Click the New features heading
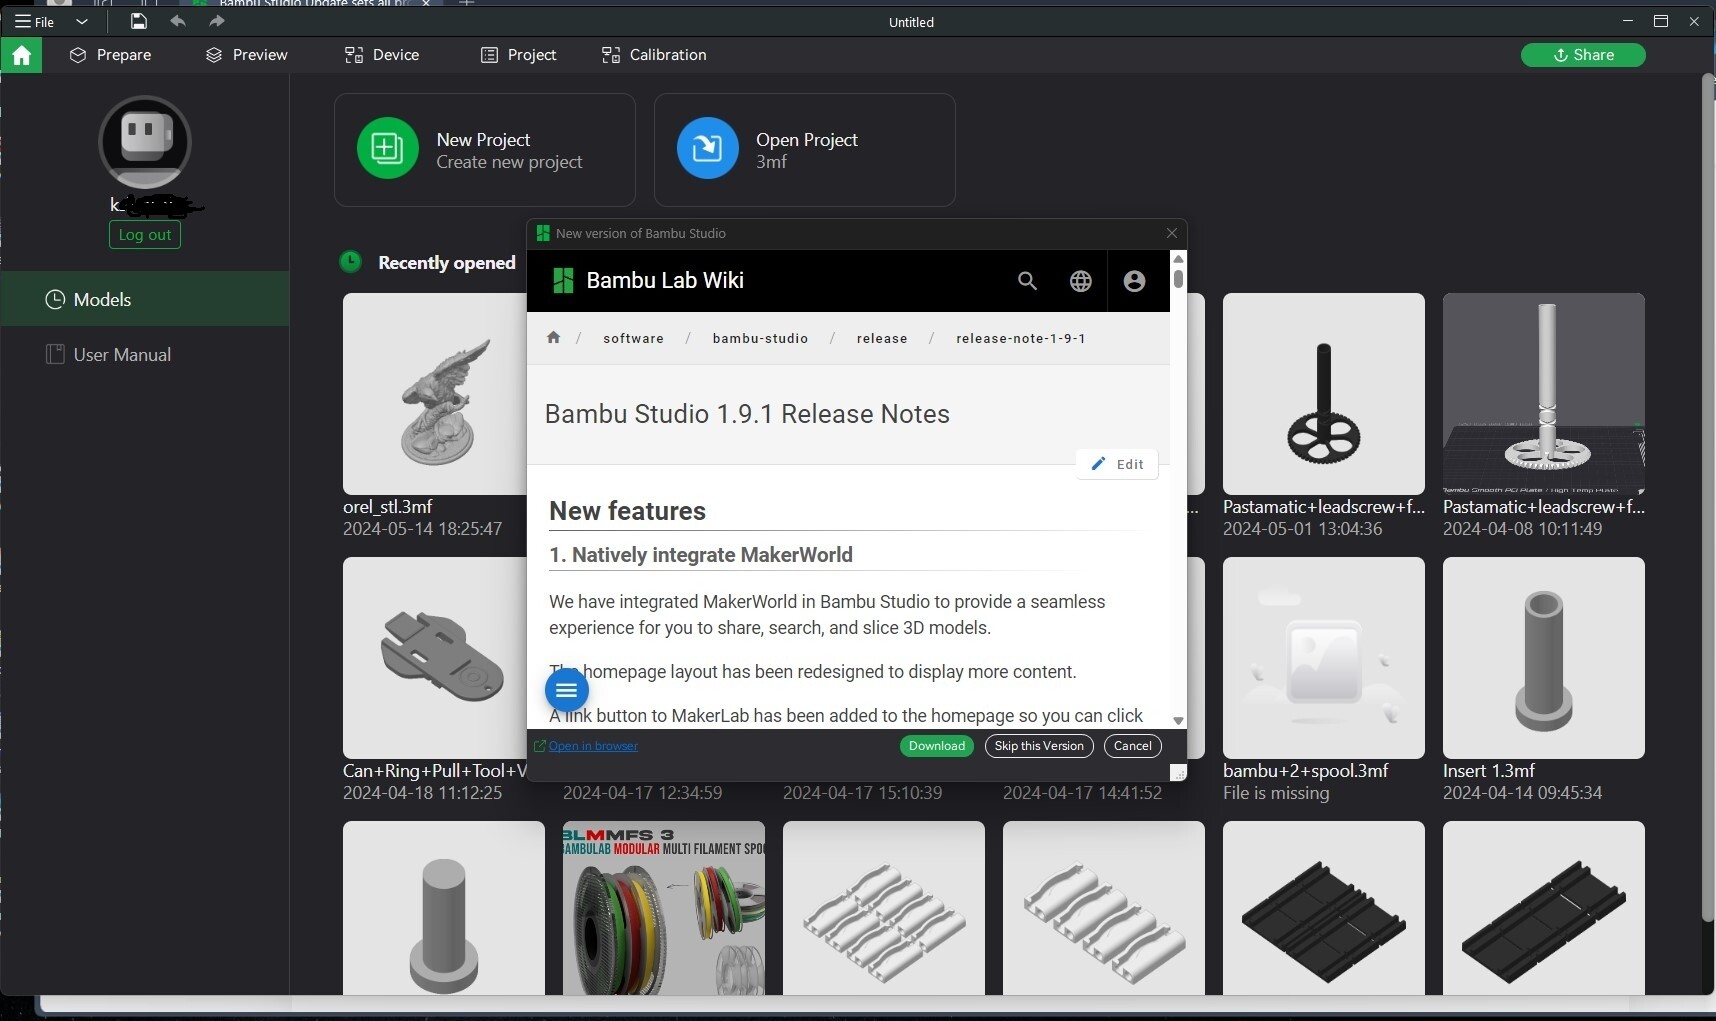 (628, 511)
